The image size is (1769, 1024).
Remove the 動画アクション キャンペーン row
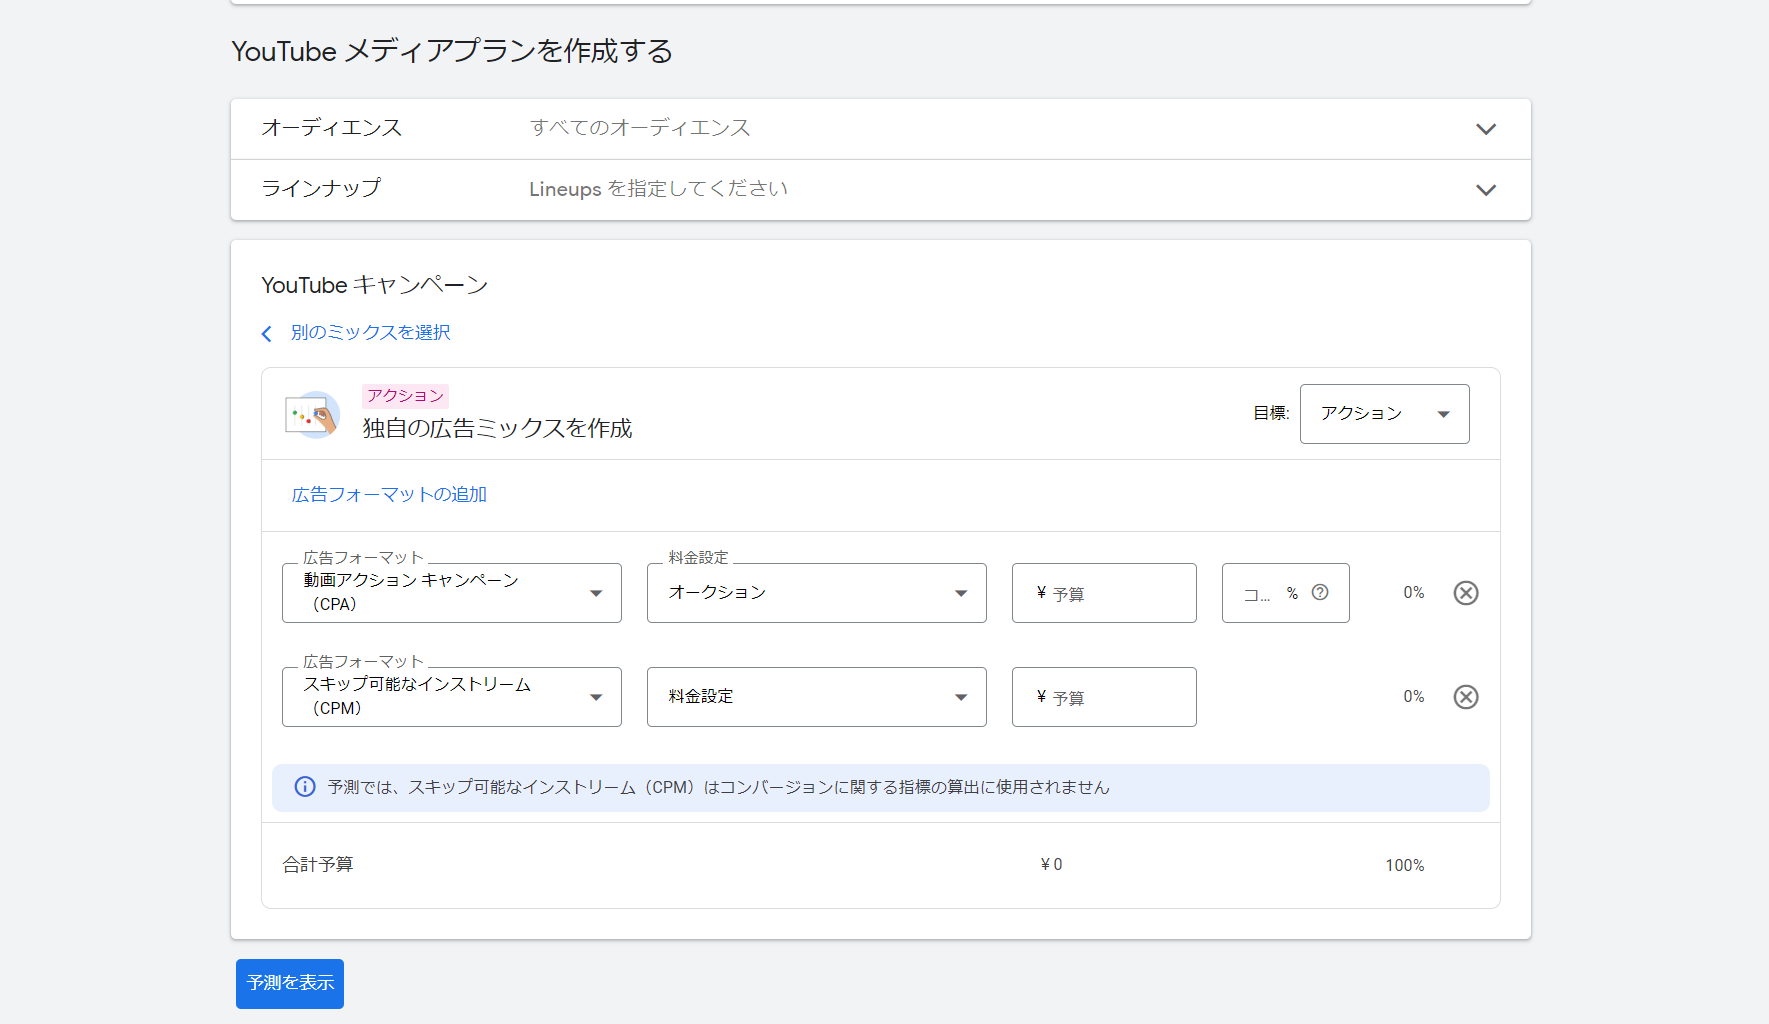click(1465, 593)
